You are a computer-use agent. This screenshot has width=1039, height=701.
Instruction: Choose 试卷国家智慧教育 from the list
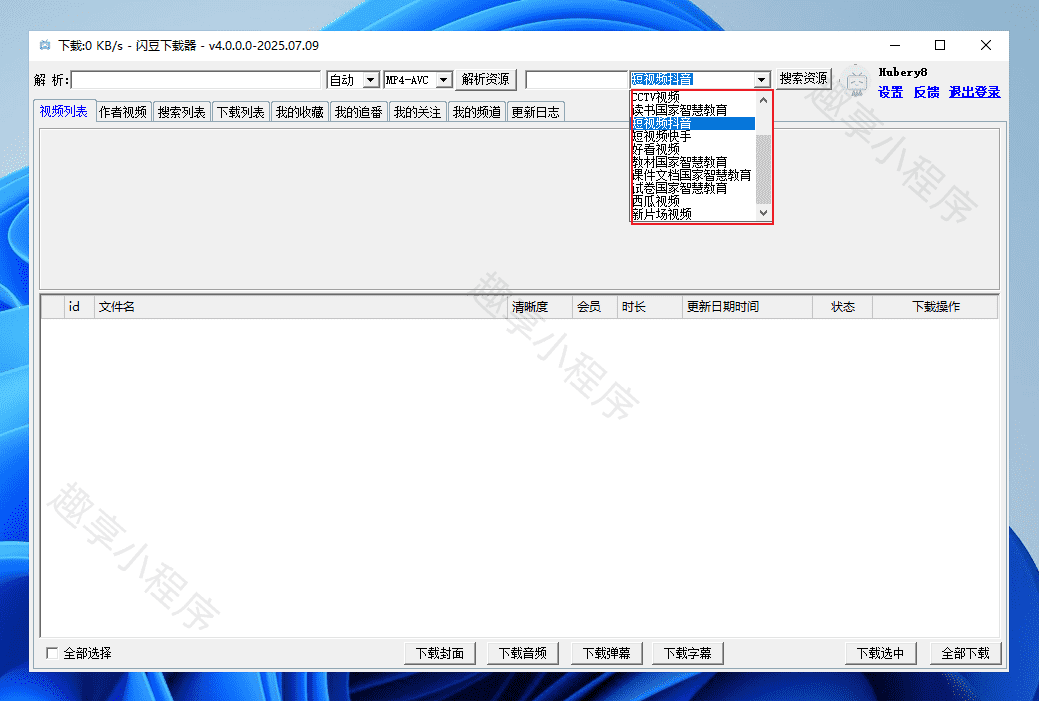coord(692,188)
